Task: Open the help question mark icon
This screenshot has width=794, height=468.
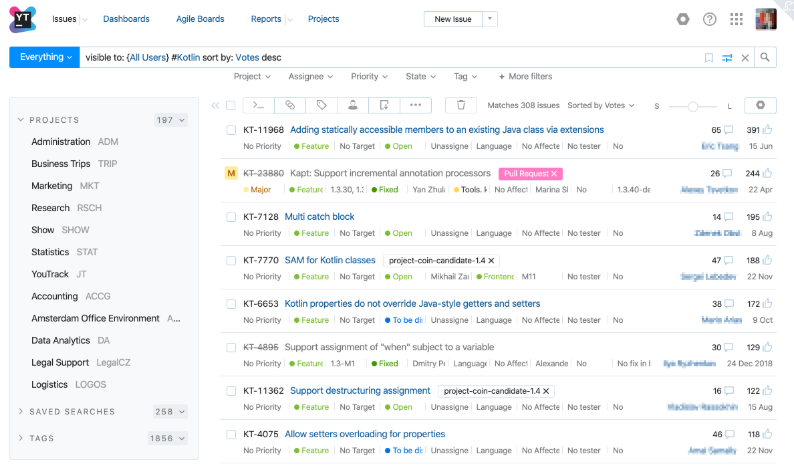Action: (x=710, y=19)
